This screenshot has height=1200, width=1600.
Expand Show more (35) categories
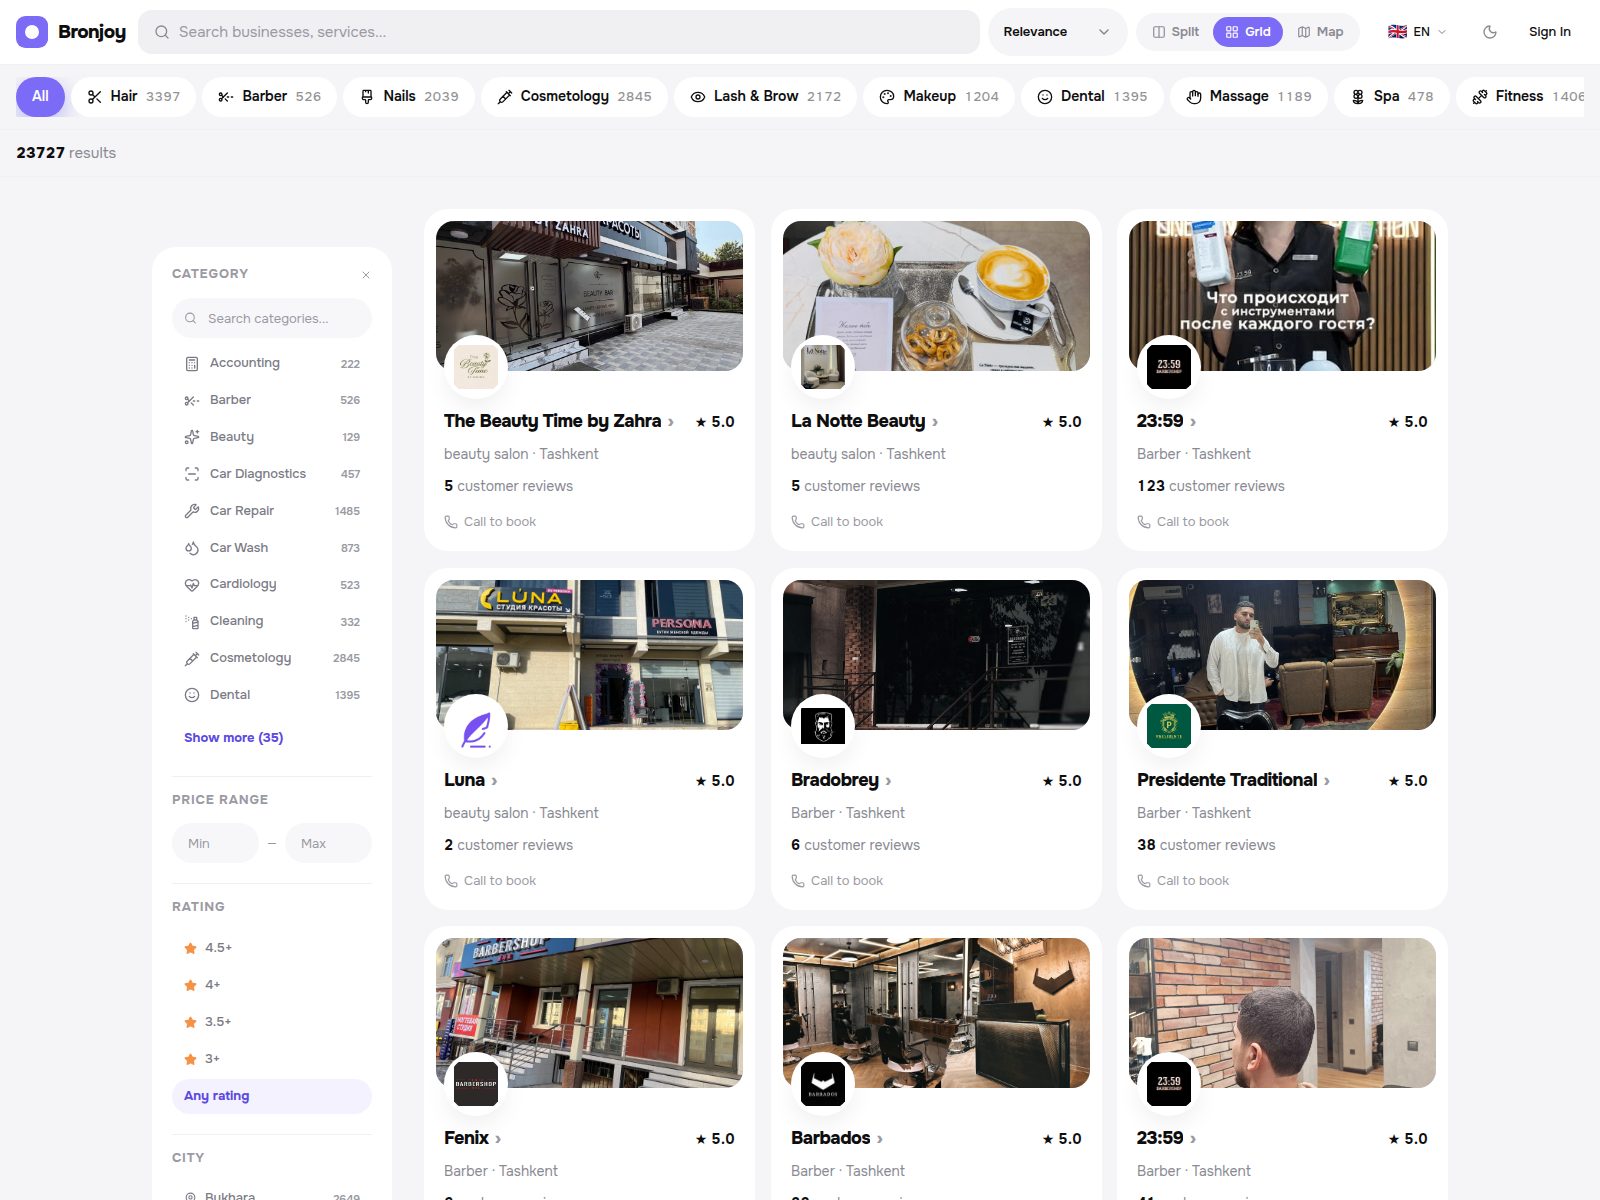coord(234,738)
